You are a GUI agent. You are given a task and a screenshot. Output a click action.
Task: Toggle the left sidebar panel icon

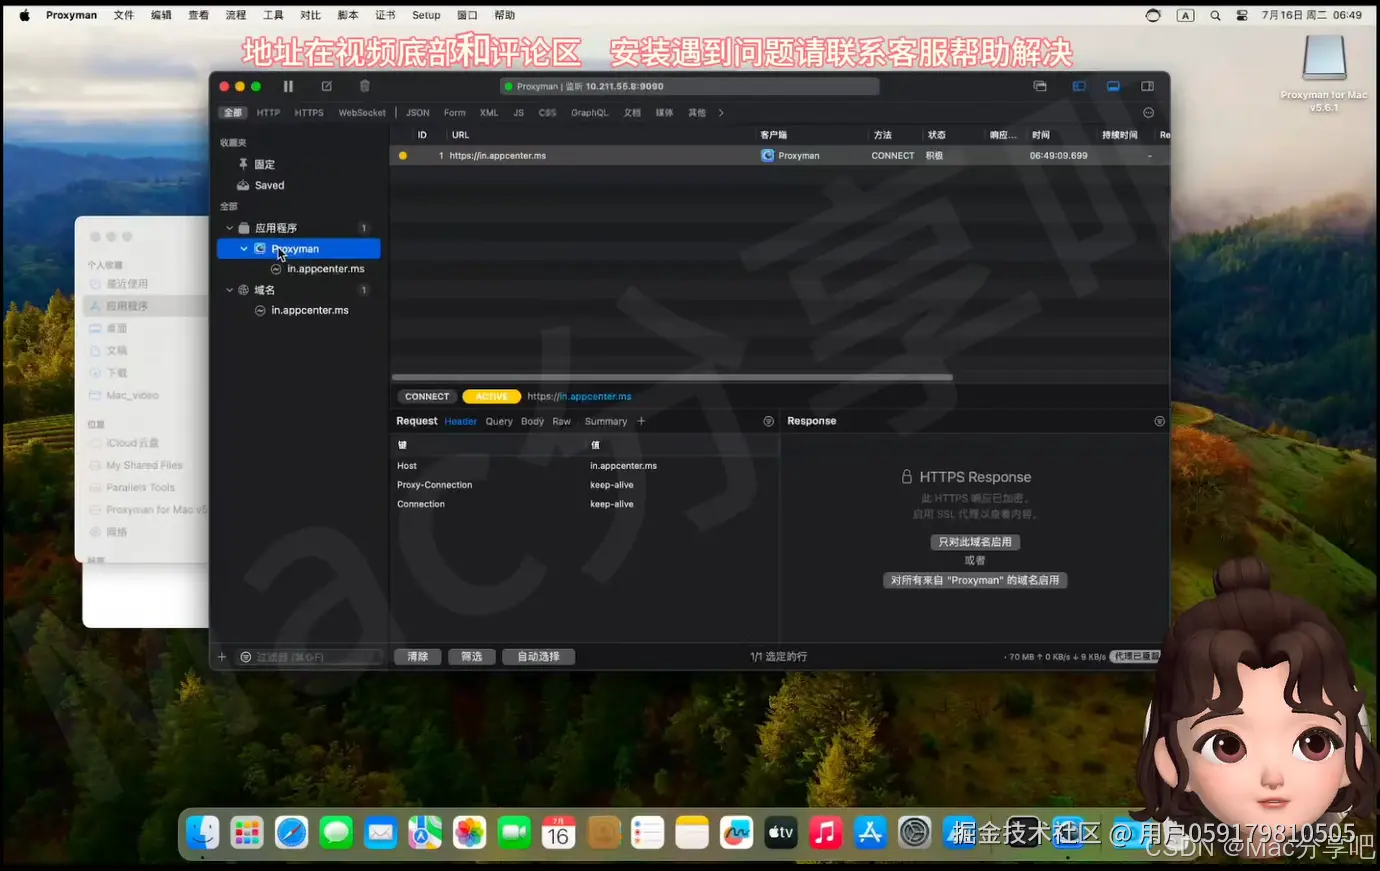[1079, 86]
